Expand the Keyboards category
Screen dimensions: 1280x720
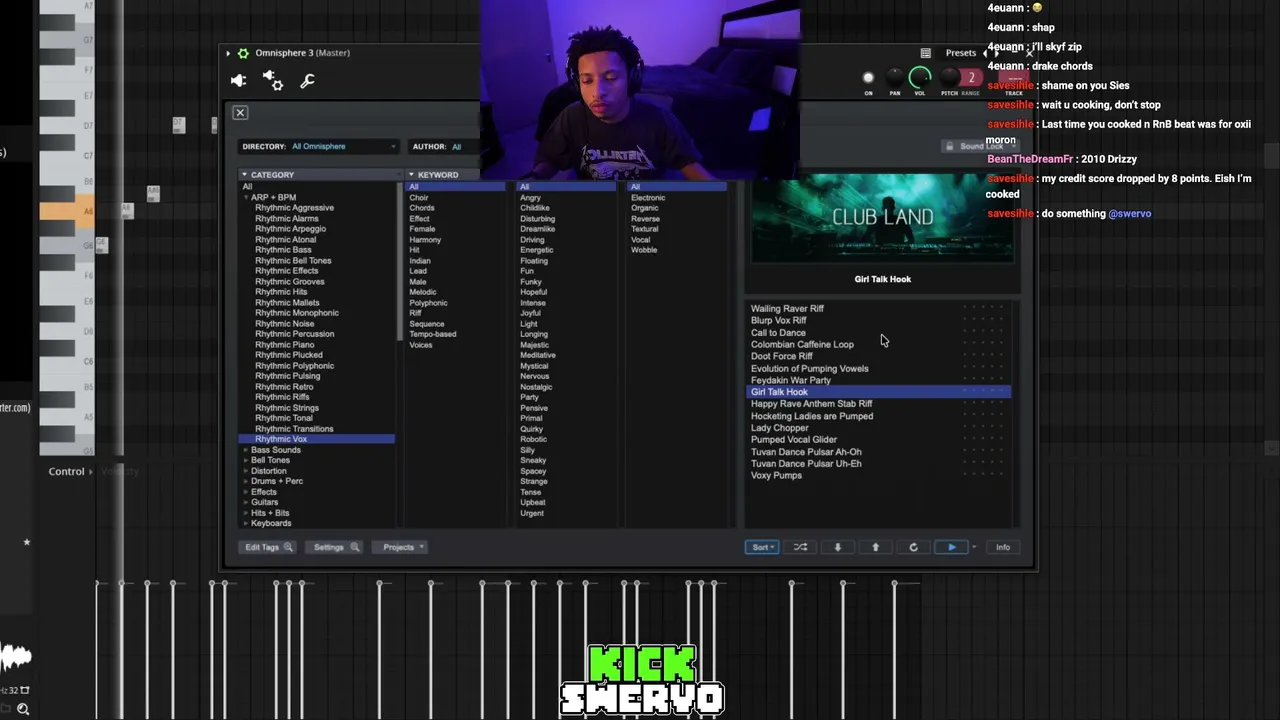point(246,524)
